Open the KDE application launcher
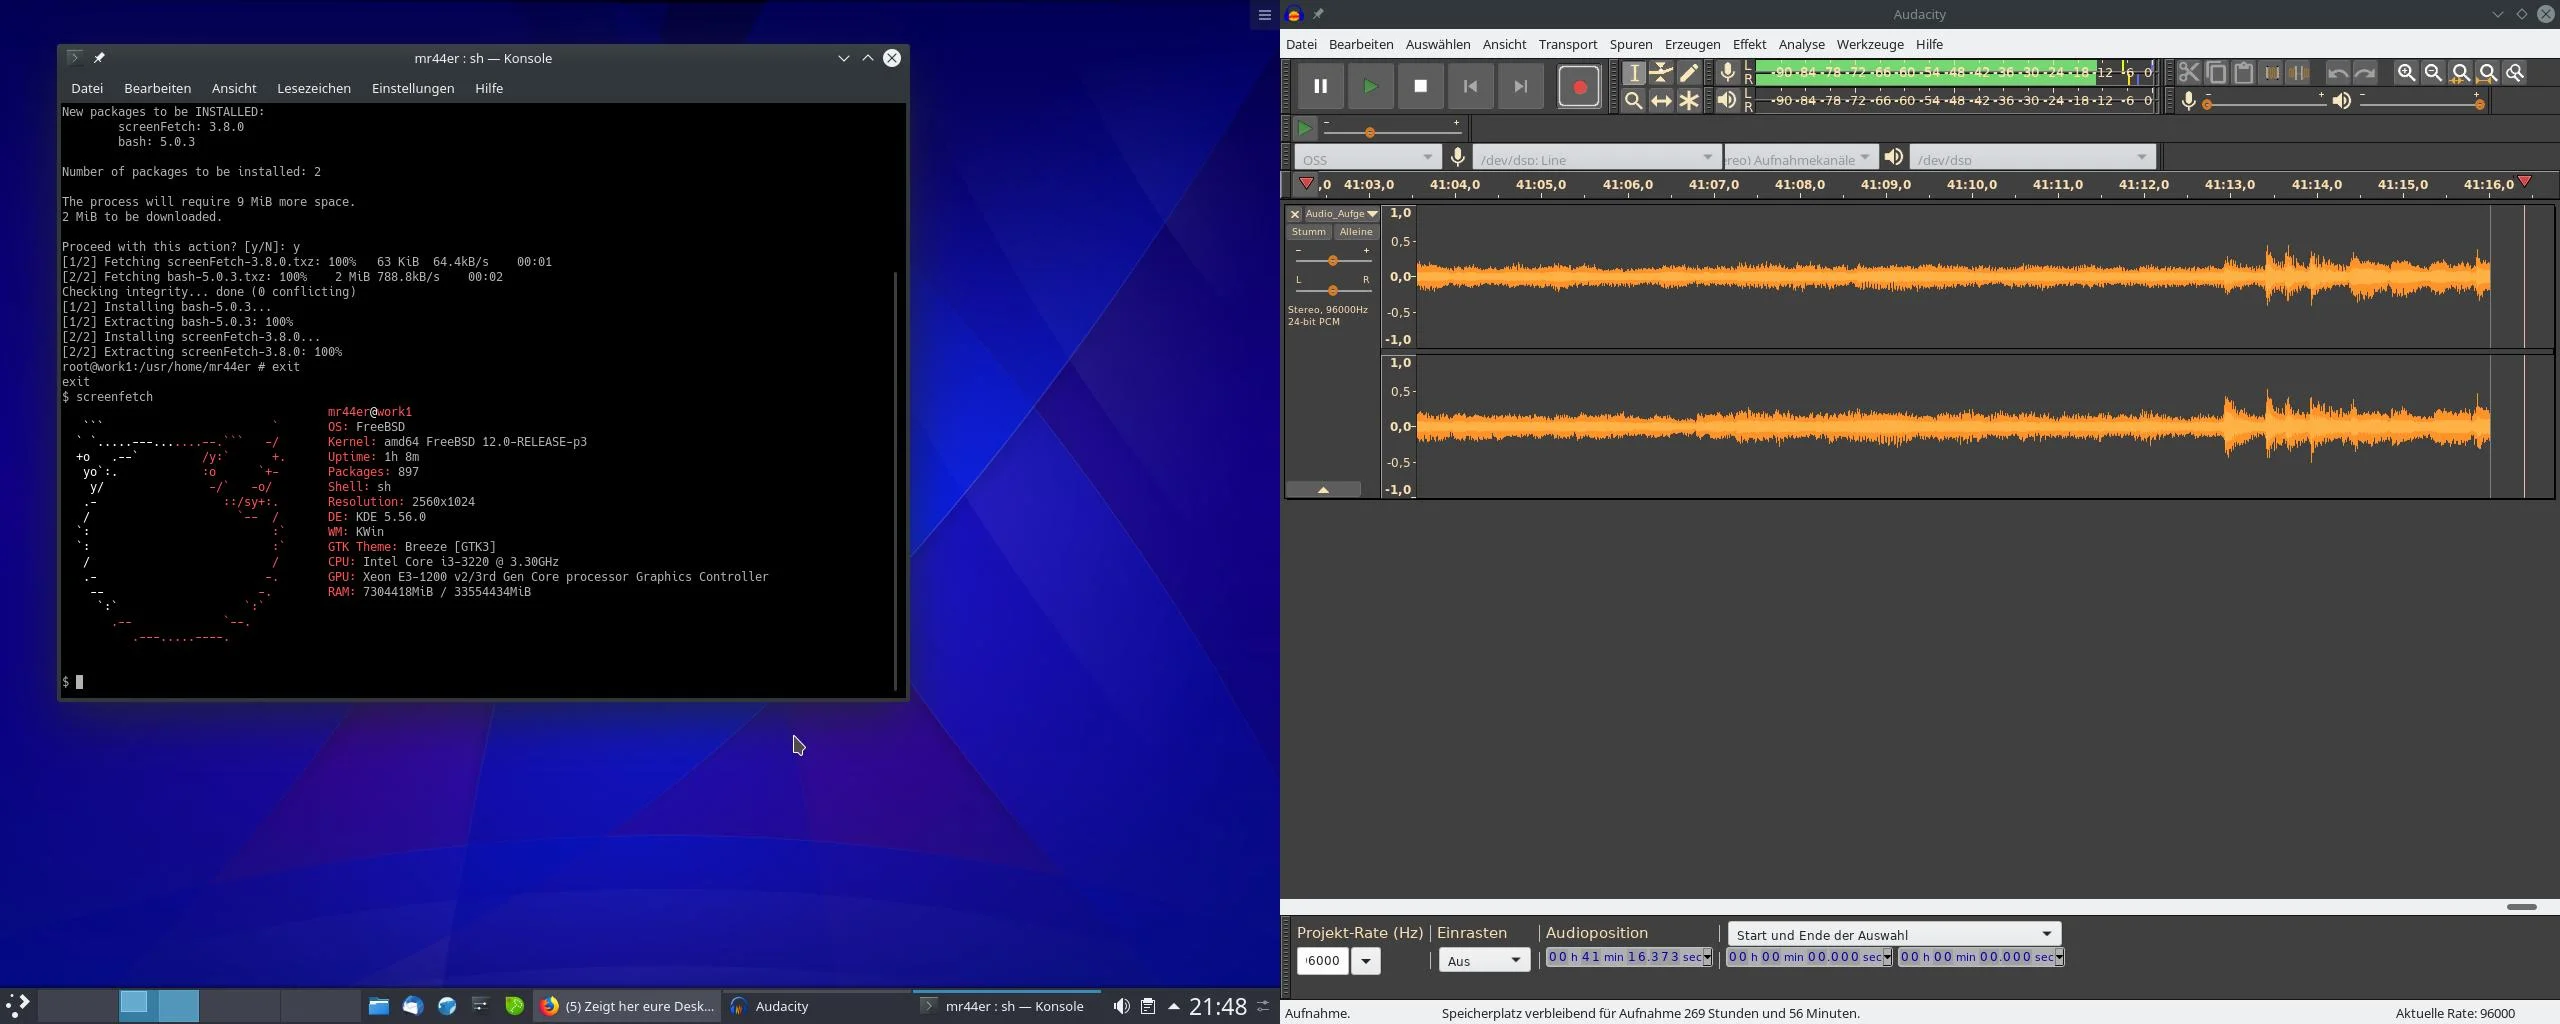Viewport: 2560px width, 1024px height. coord(18,1005)
